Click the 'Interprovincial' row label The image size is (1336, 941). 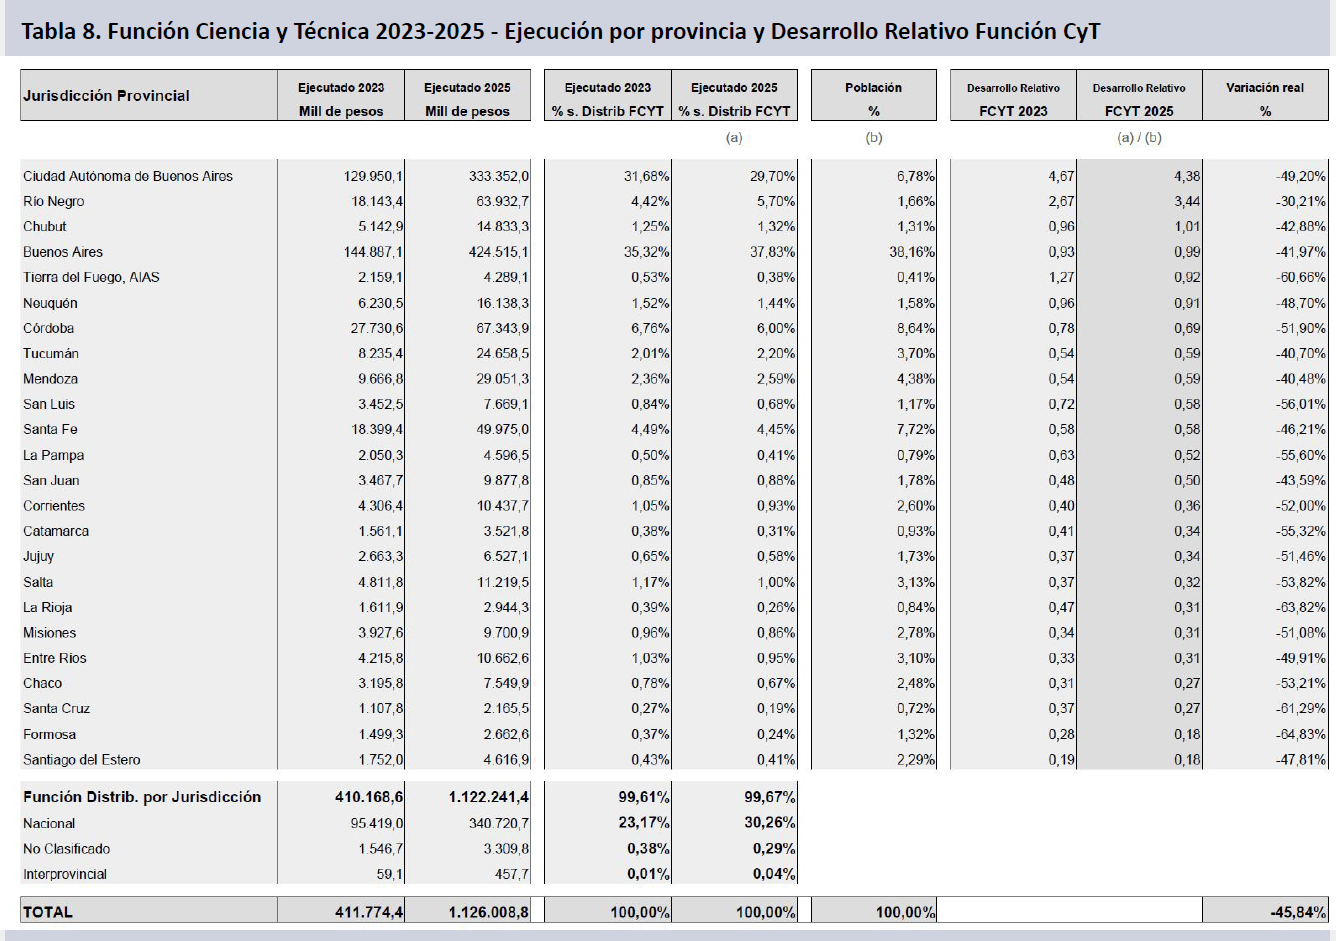(x=65, y=874)
